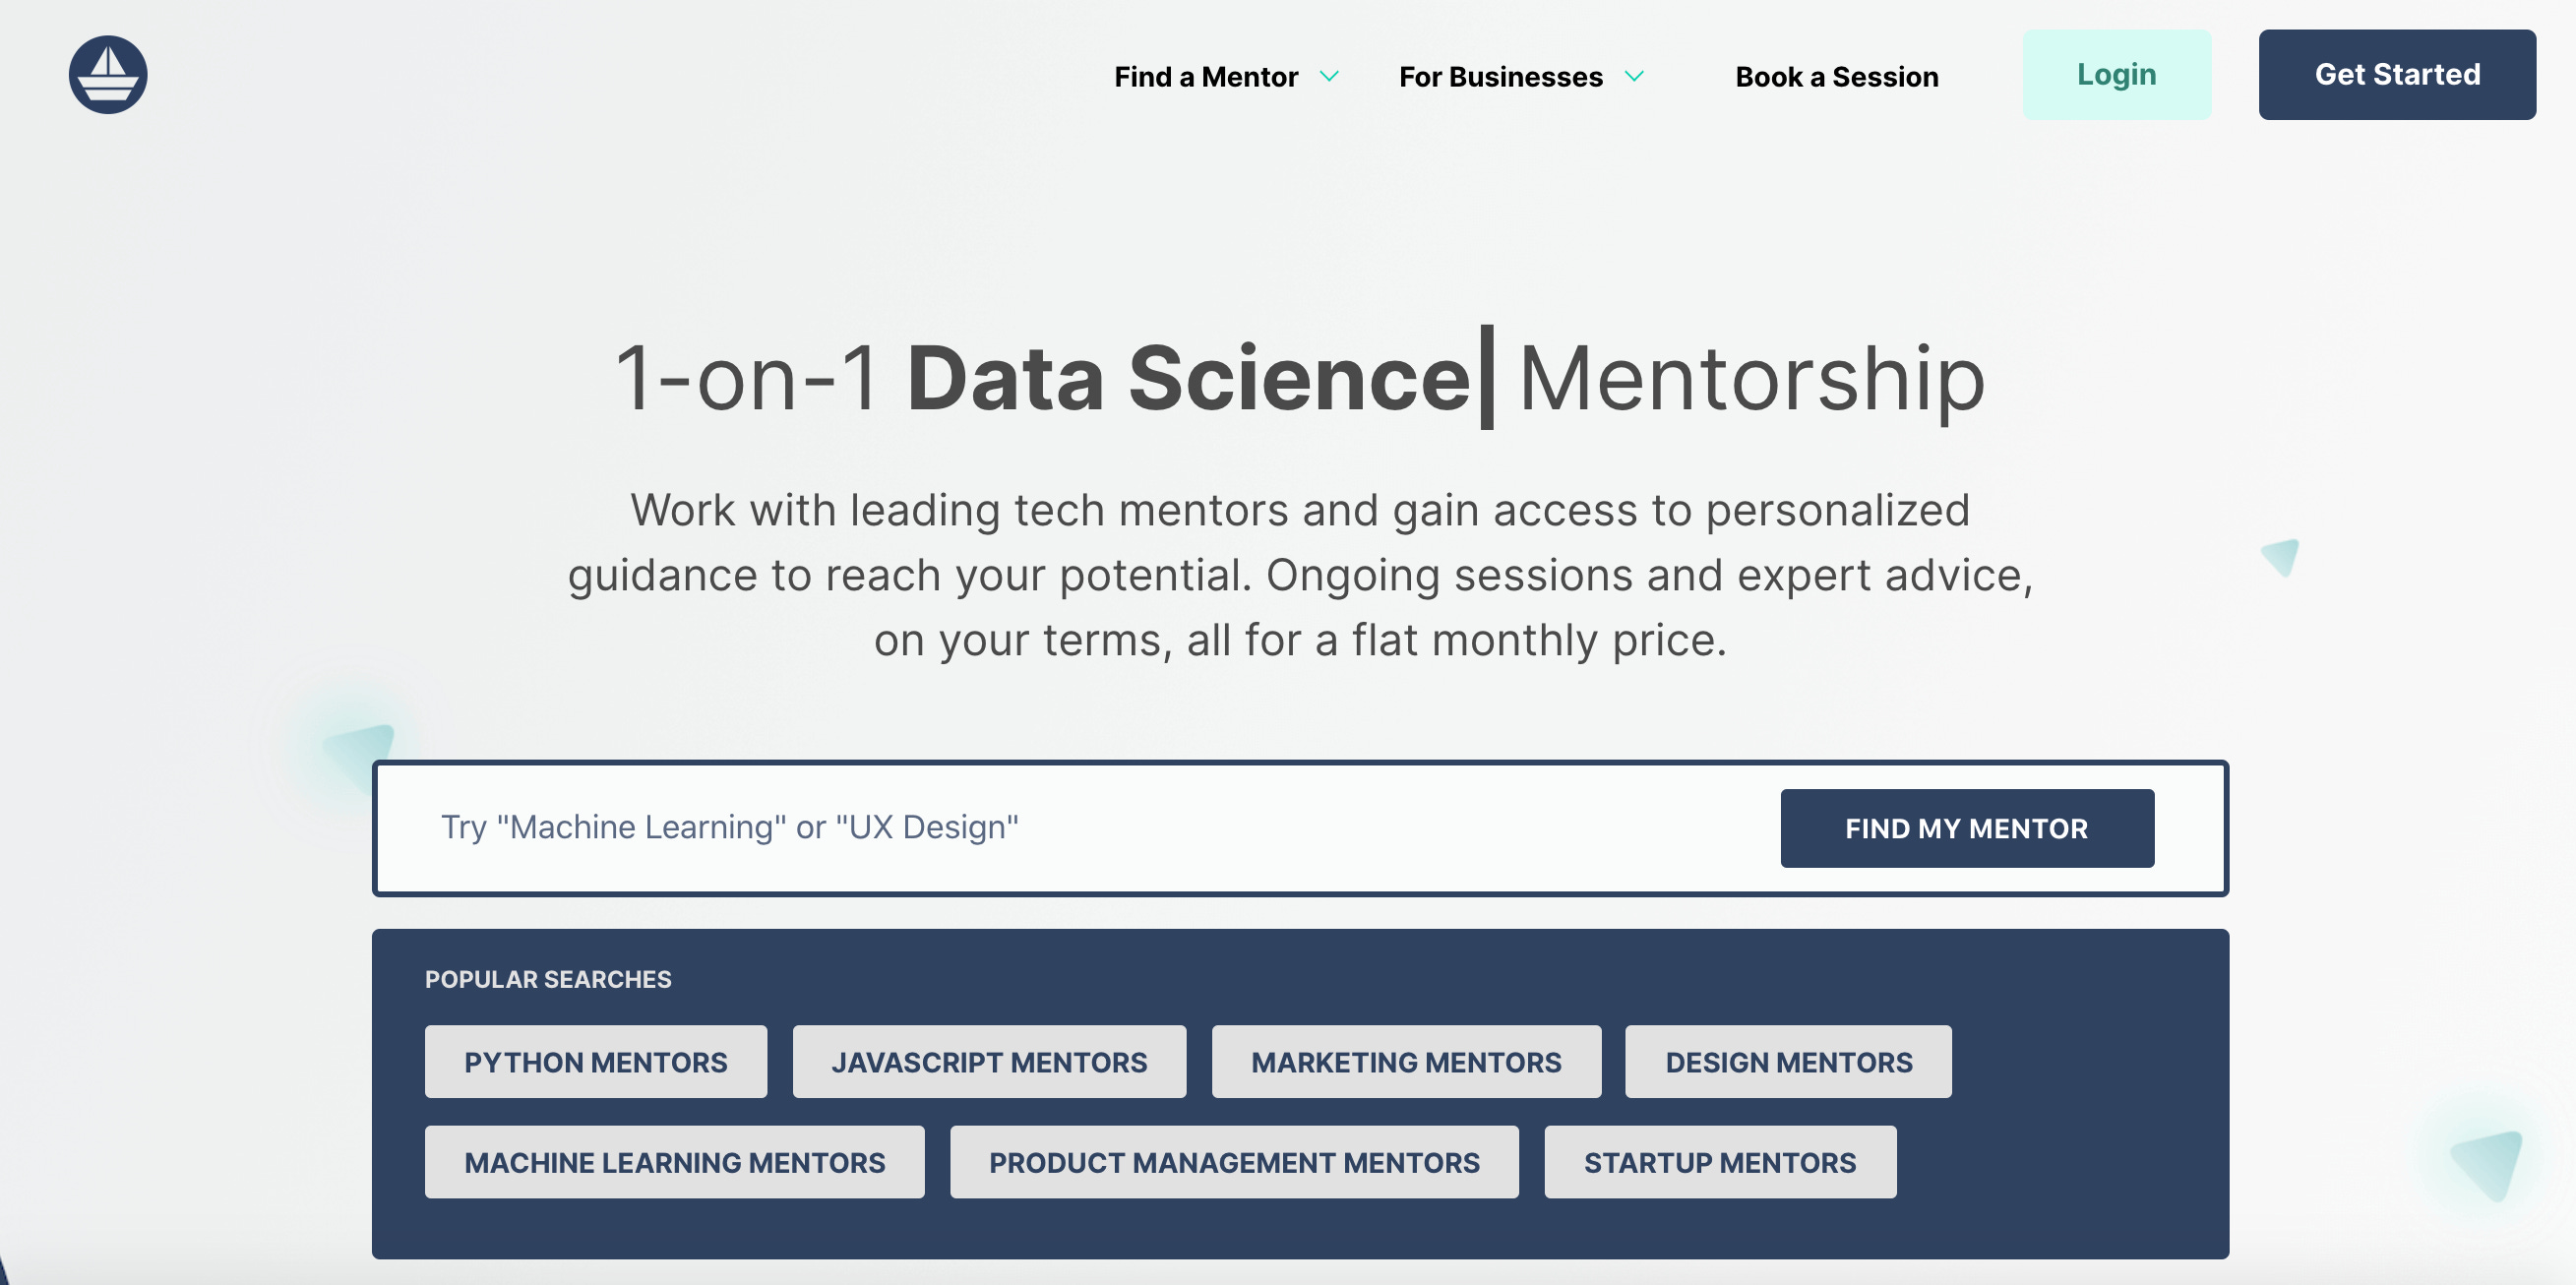Open the For Businesses menu
The height and width of the screenshot is (1285, 2576).
[1500, 77]
